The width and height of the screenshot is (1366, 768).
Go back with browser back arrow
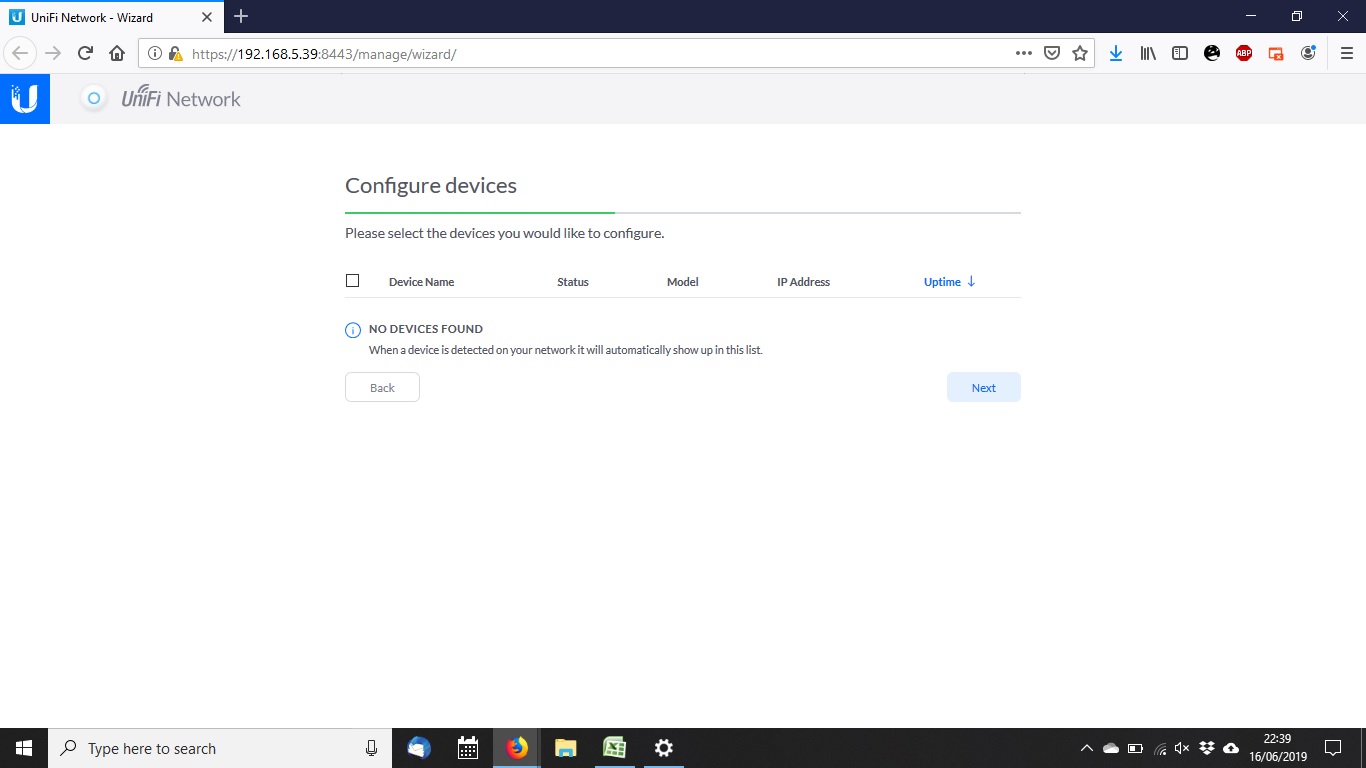click(20, 53)
